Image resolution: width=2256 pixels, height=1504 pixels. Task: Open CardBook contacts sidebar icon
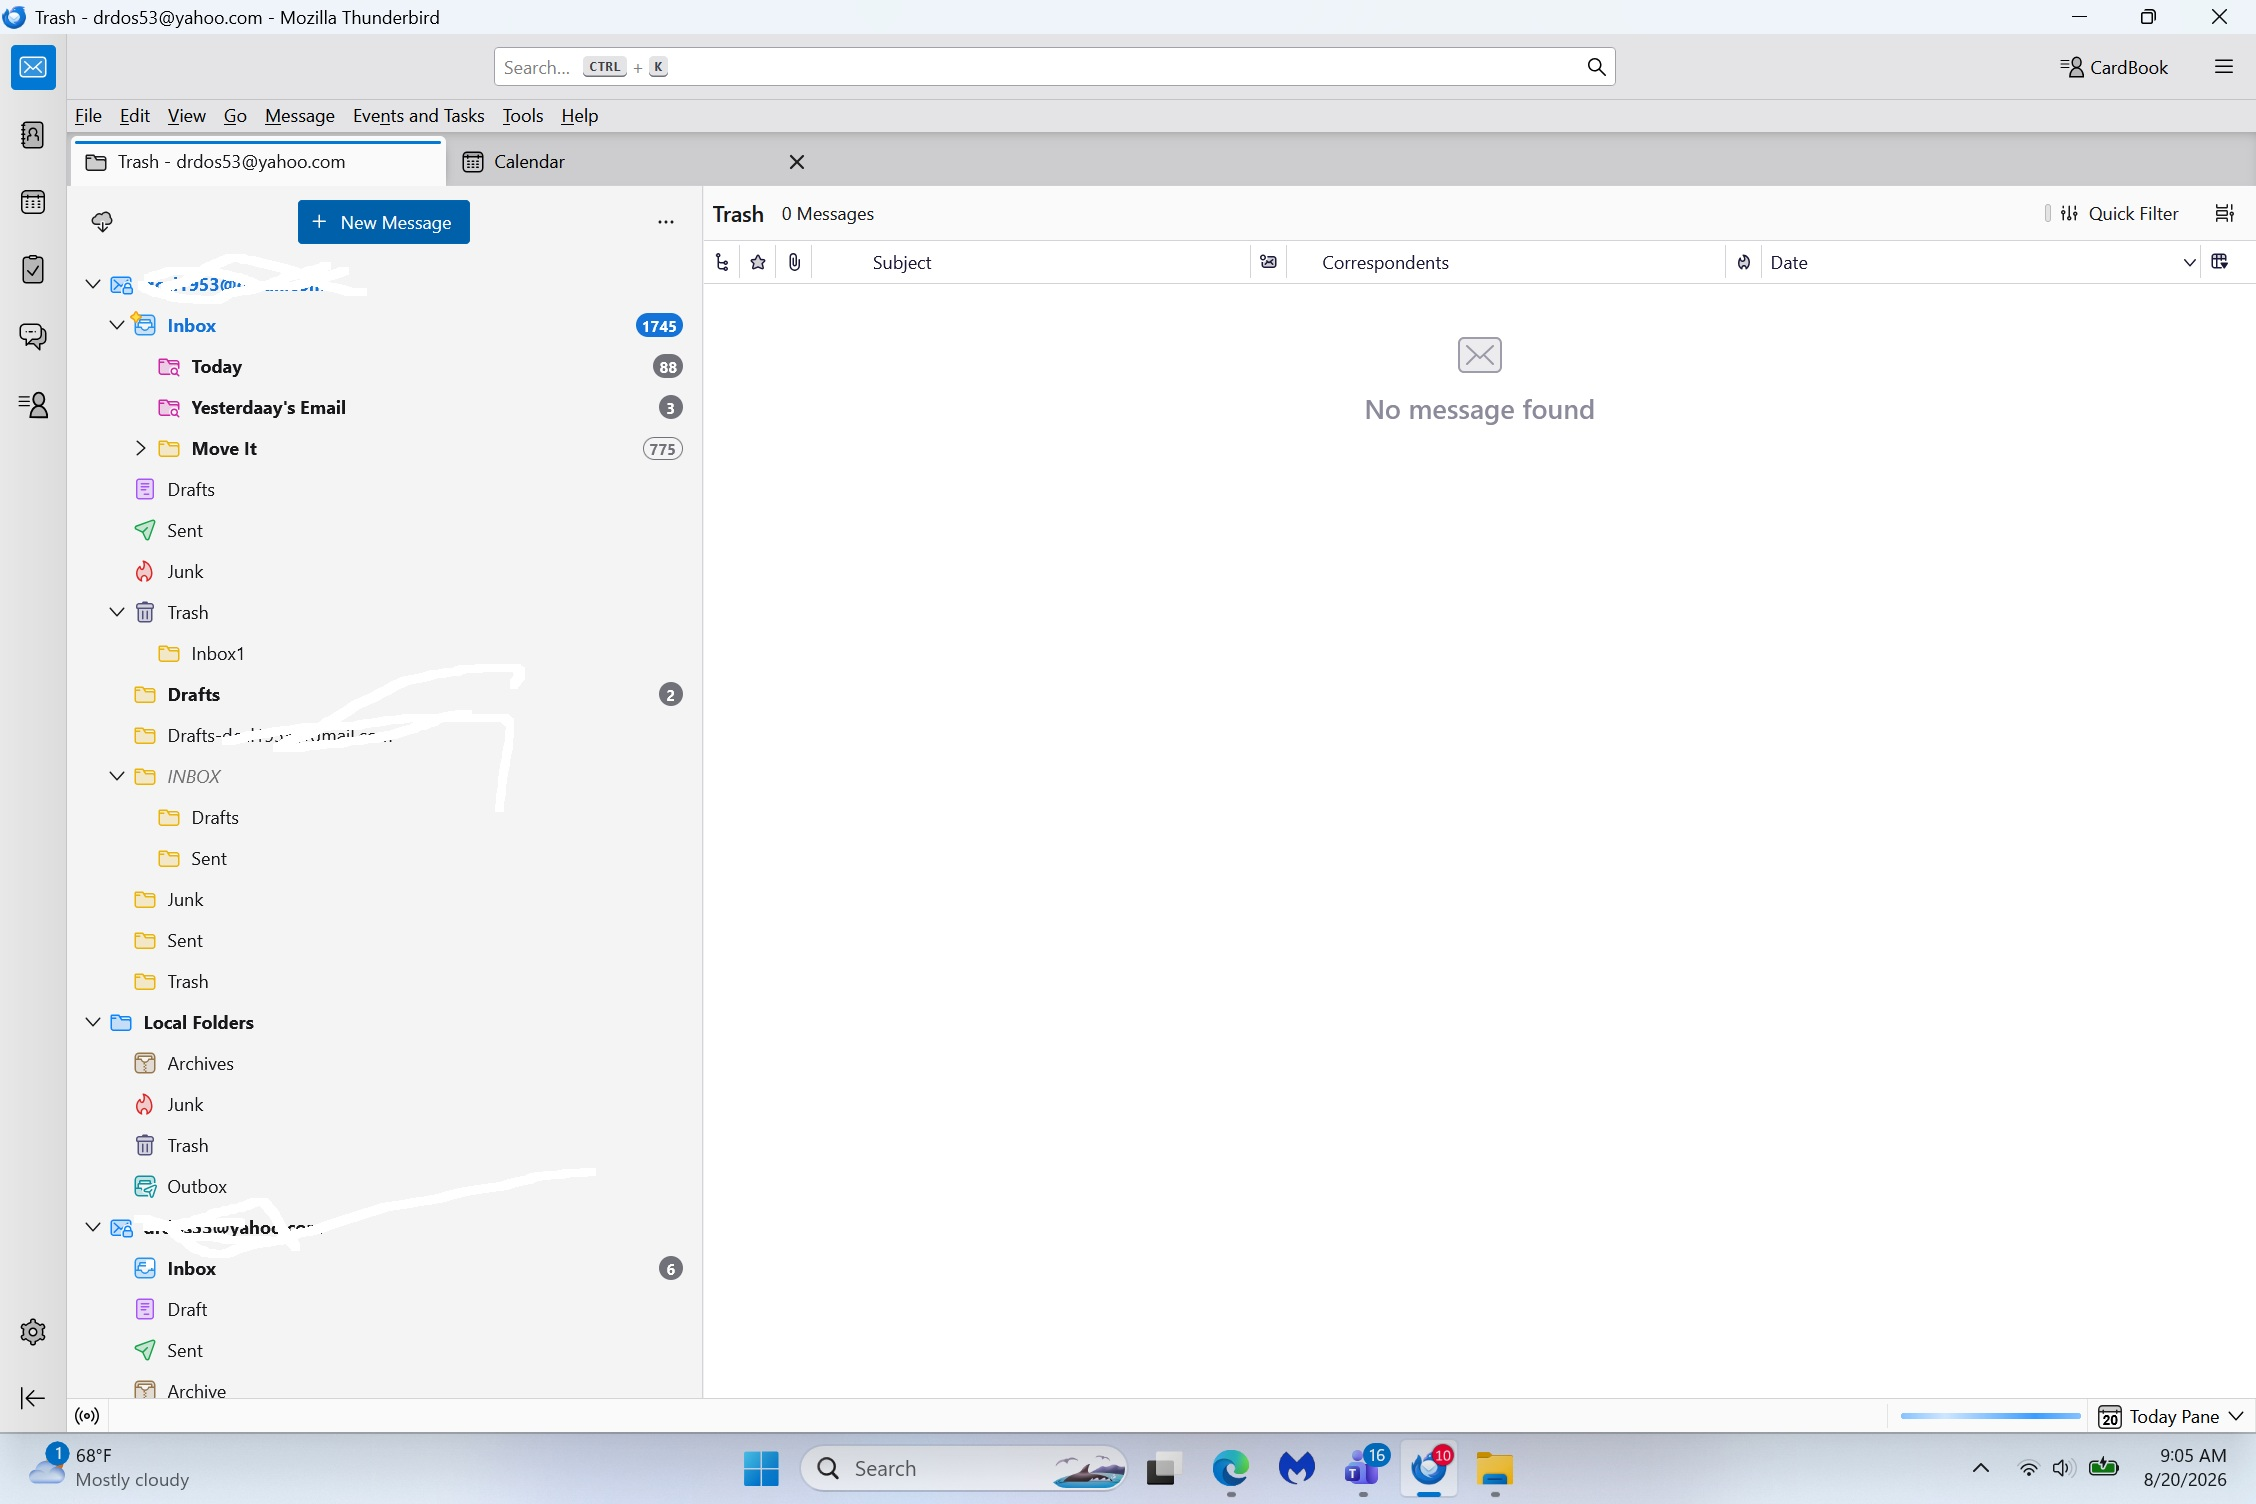(x=33, y=405)
